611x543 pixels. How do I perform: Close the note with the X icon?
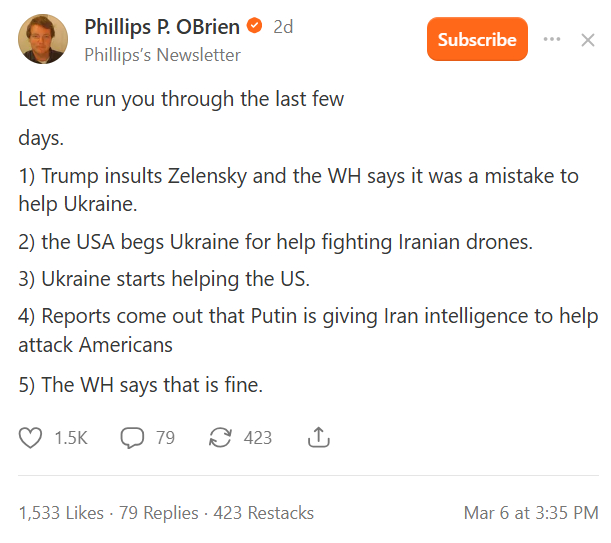coord(588,40)
